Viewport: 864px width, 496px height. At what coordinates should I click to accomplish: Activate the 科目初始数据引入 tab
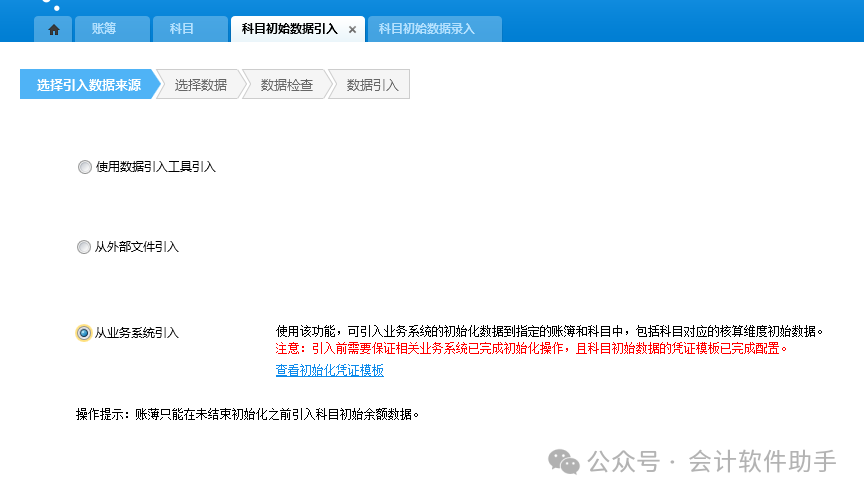291,29
